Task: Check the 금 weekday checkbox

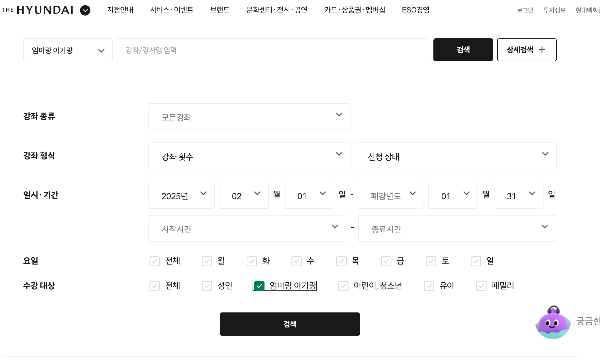Action: (x=386, y=261)
